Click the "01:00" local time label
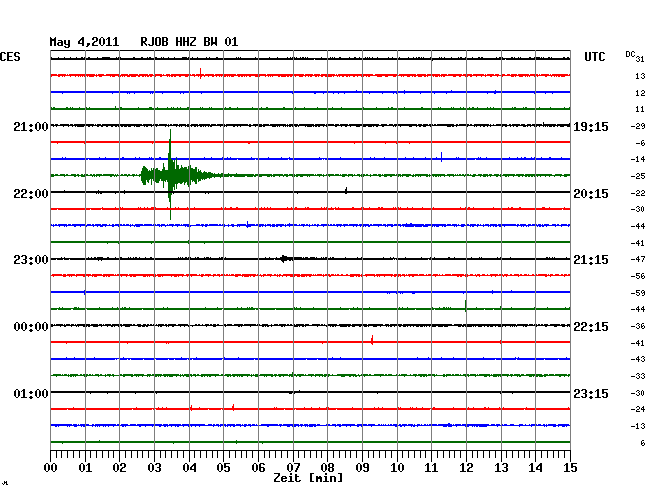Image resolution: width=650 pixels, height=494 pixels. coord(31,393)
